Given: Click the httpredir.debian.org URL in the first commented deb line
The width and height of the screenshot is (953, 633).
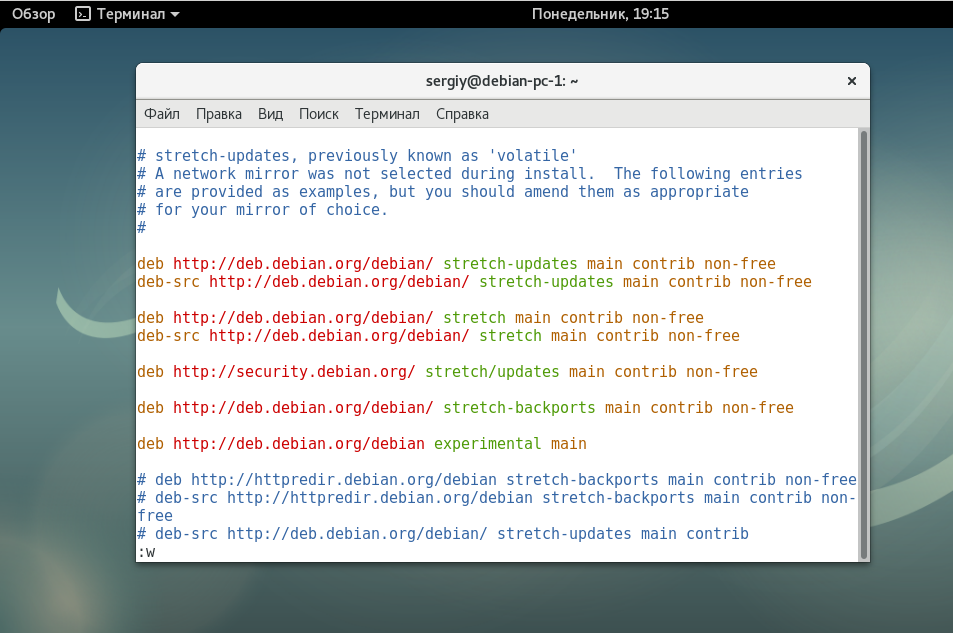Looking at the screenshot, I should pyautogui.click(x=344, y=480).
